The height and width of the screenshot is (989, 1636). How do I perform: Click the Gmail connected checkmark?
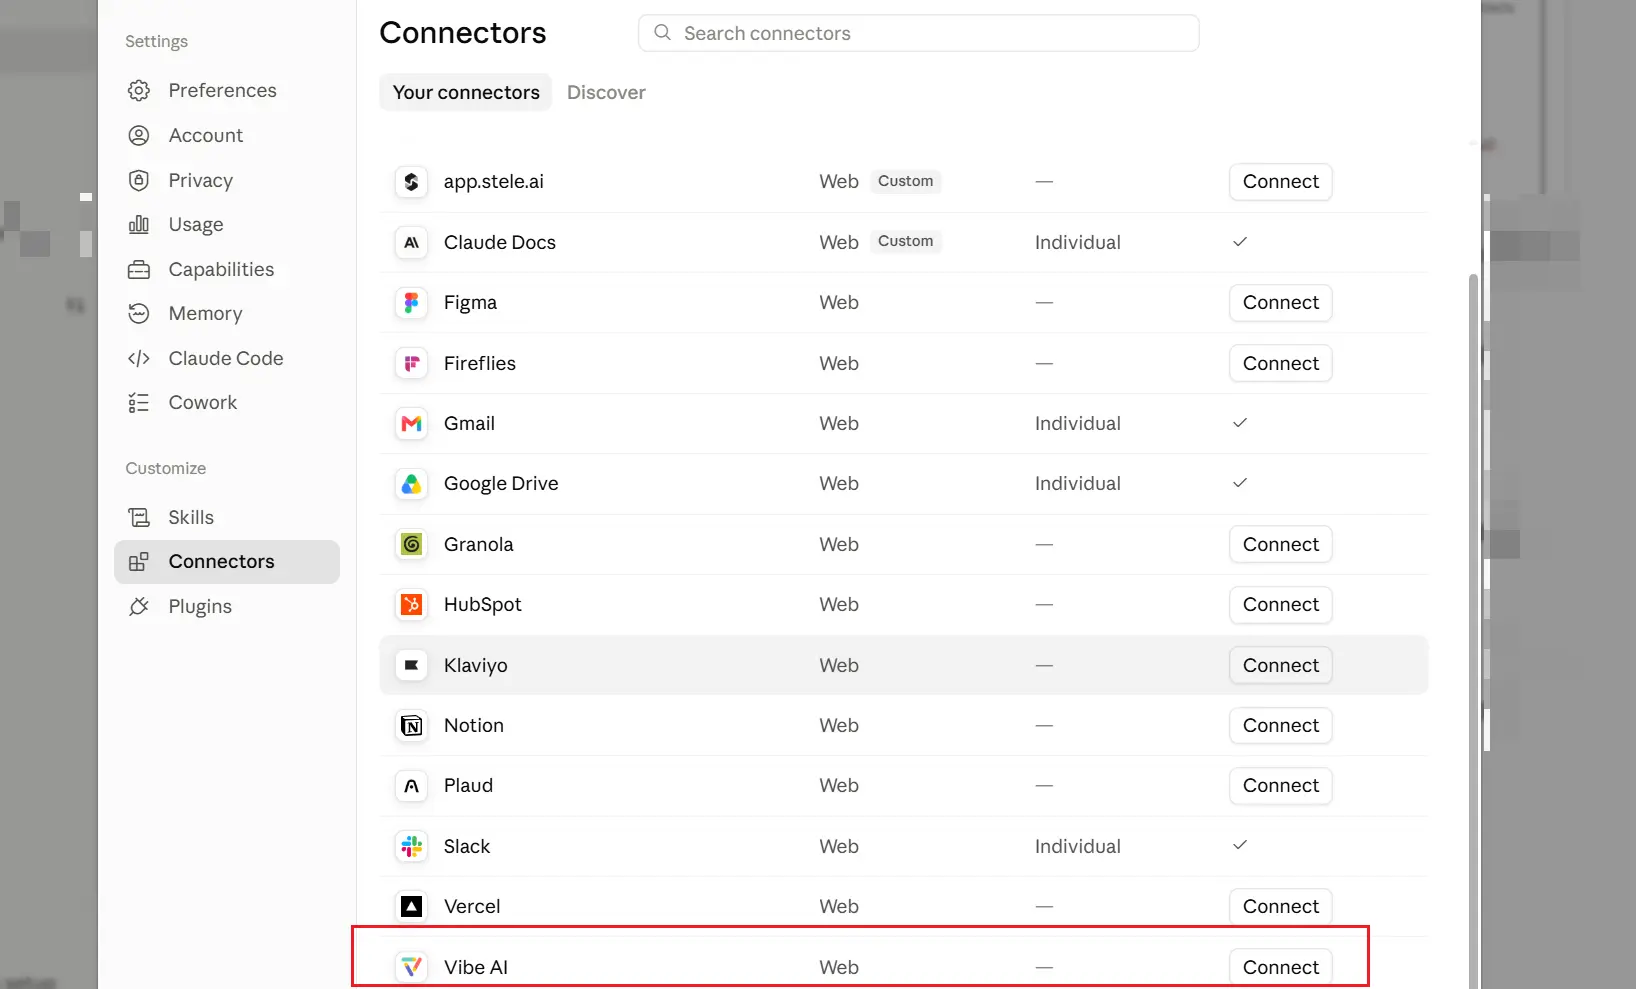coord(1240,423)
